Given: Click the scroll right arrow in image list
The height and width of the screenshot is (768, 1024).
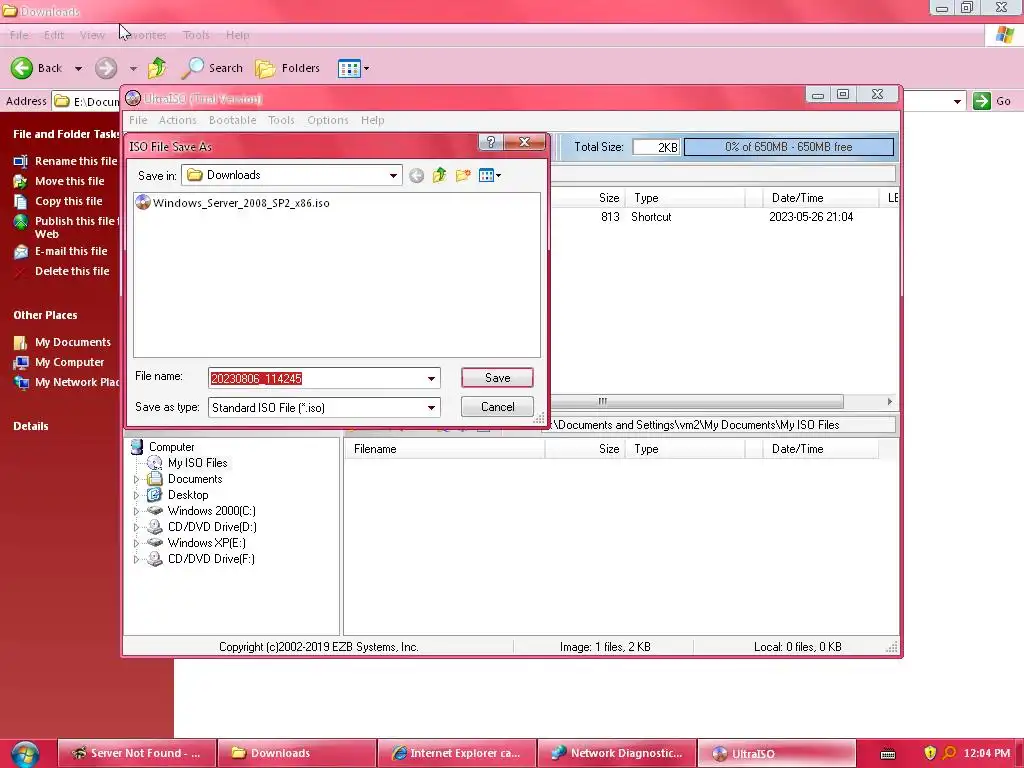Looking at the screenshot, I should 889,402.
